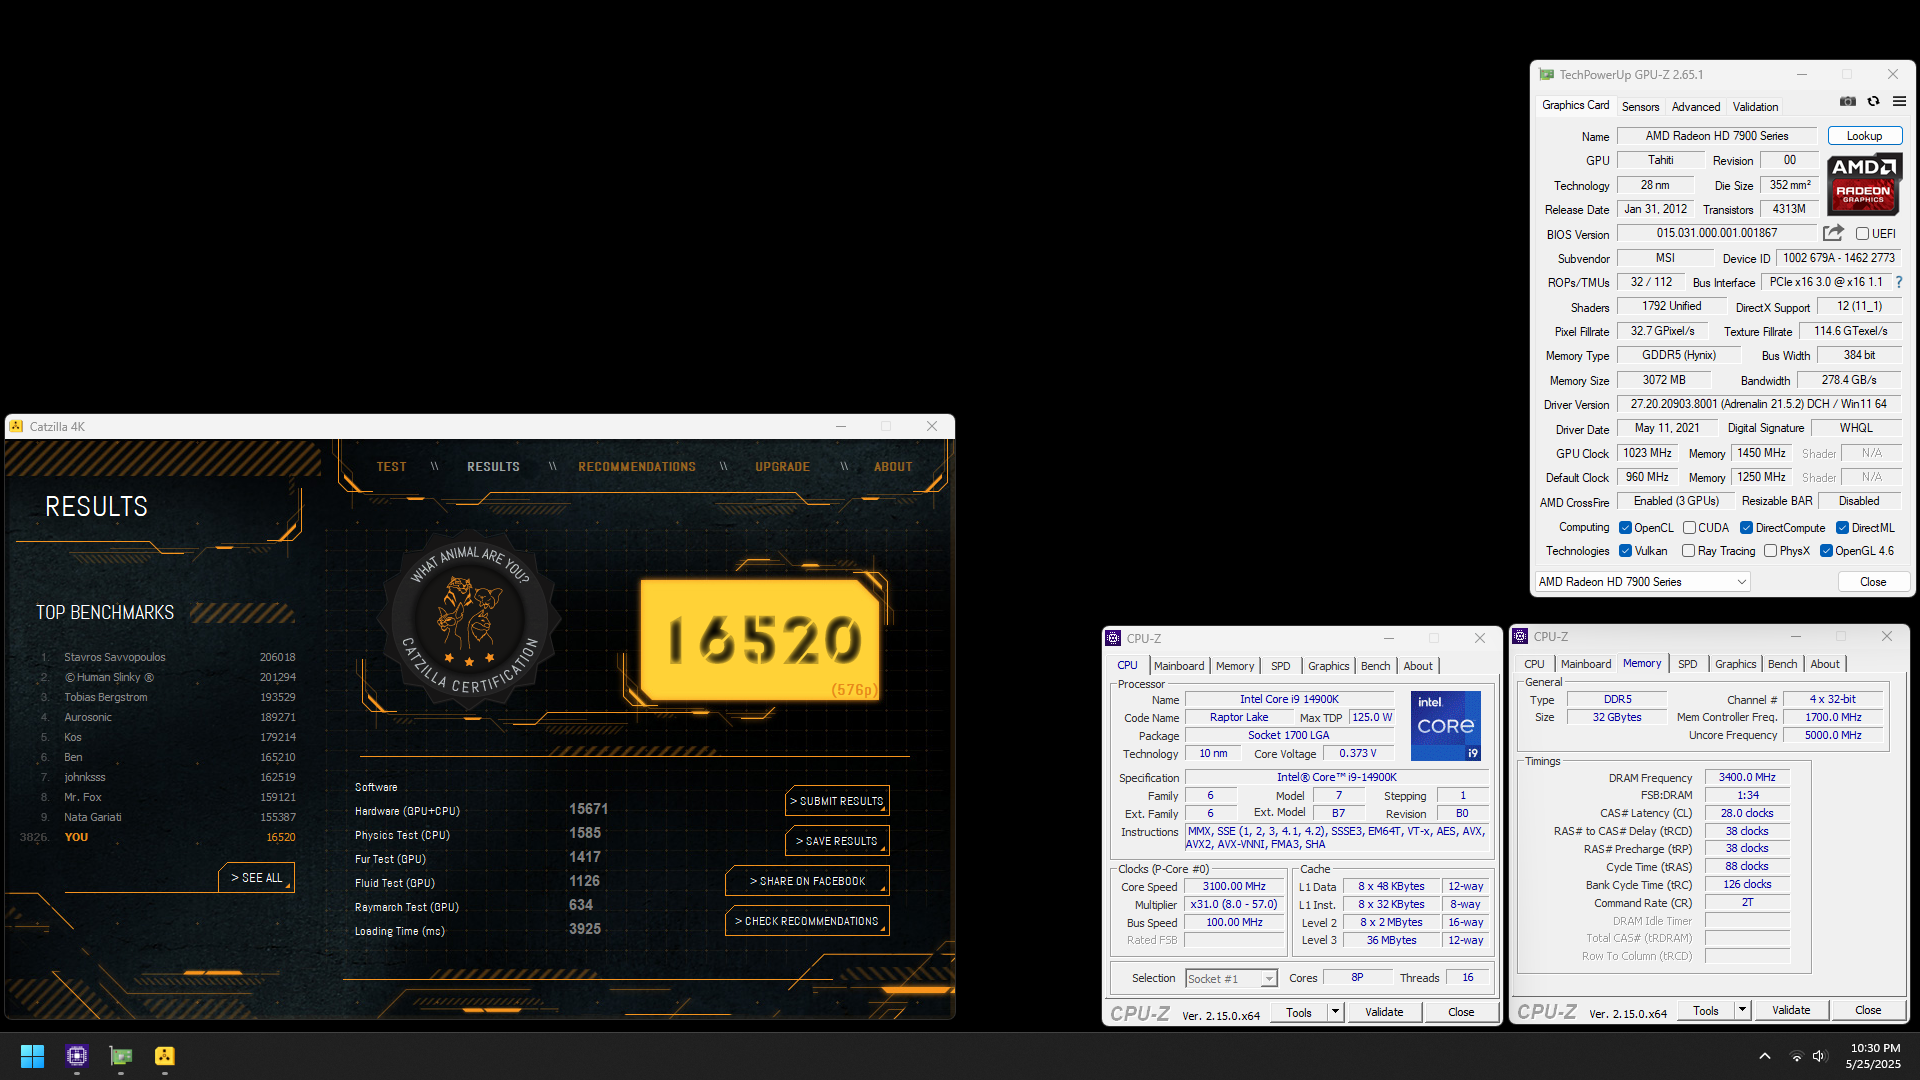
Task: Click GPU-Z screenshot camera icon
Action: pyautogui.click(x=1848, y=102)
